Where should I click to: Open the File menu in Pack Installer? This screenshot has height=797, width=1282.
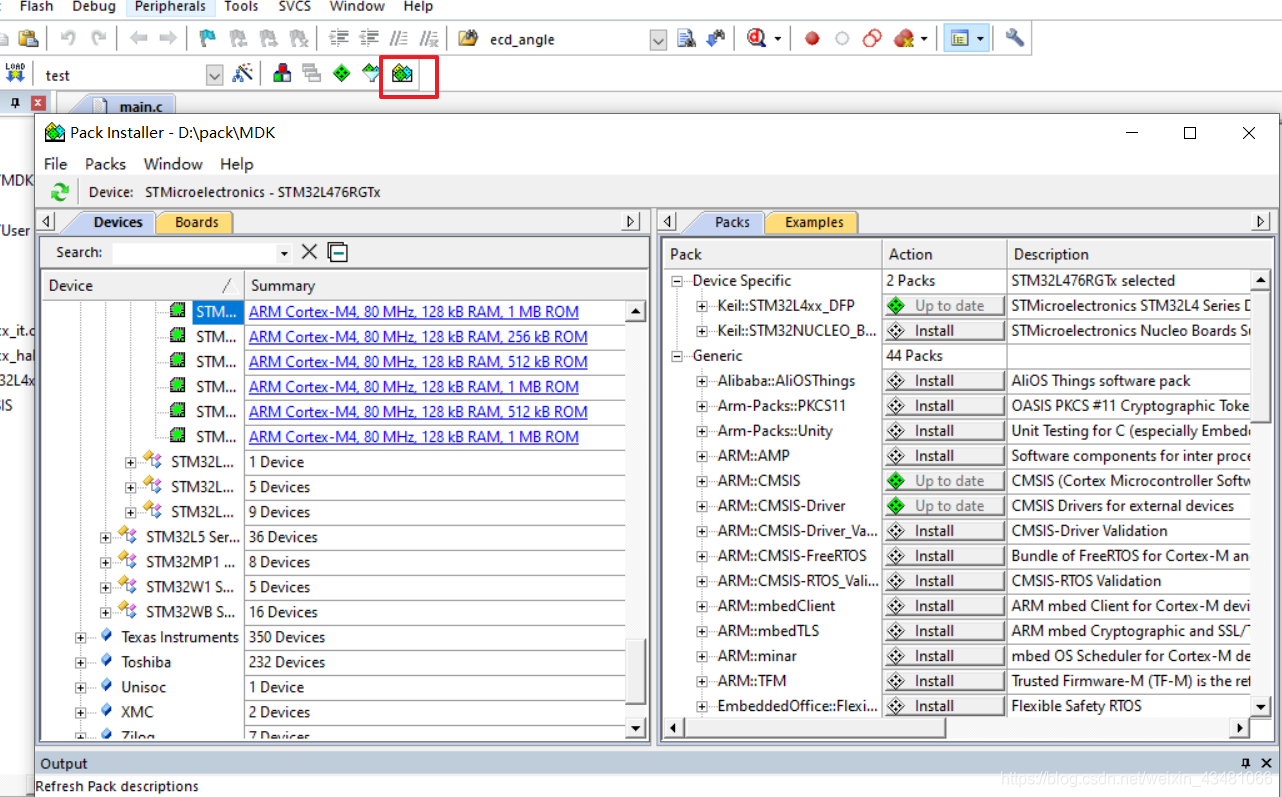tap(56, 164)
